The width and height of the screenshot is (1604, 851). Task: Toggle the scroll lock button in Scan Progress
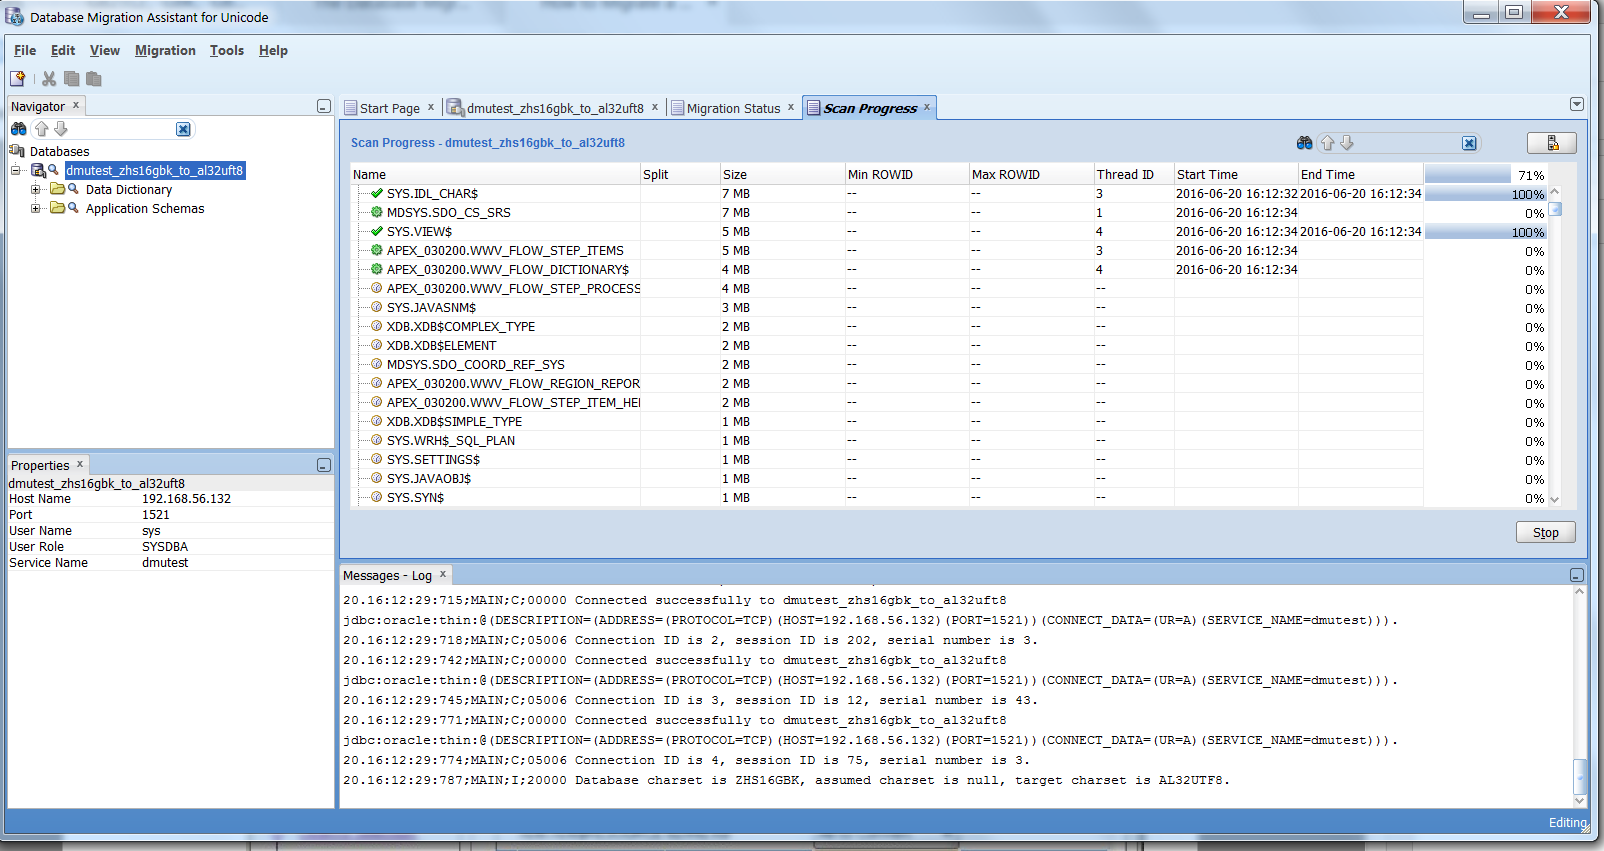pos(1552,143)
